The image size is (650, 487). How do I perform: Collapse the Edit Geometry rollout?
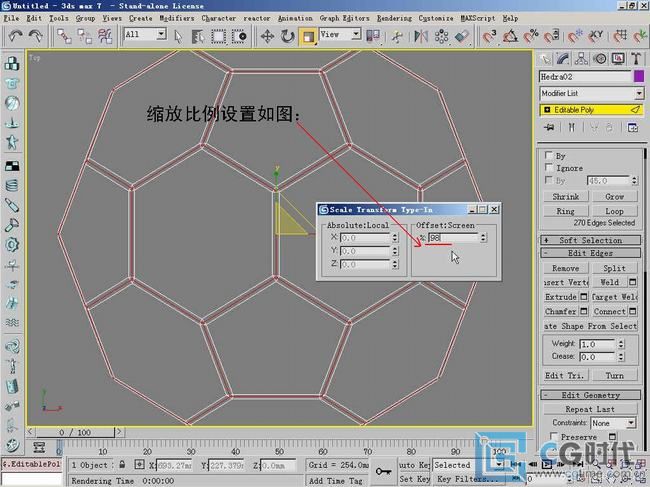591,395
